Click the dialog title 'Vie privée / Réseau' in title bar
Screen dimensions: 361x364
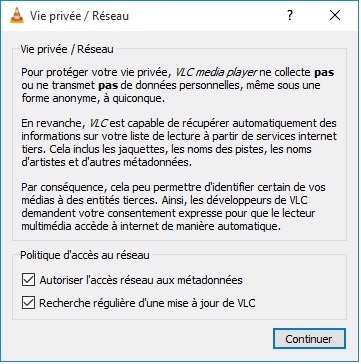click(x=79, y=16)
